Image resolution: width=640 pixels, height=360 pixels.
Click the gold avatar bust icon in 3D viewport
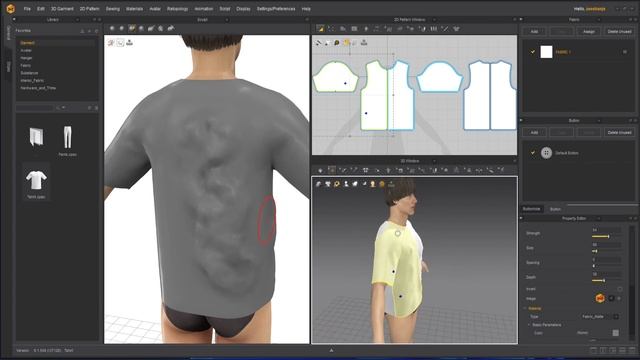373,184
